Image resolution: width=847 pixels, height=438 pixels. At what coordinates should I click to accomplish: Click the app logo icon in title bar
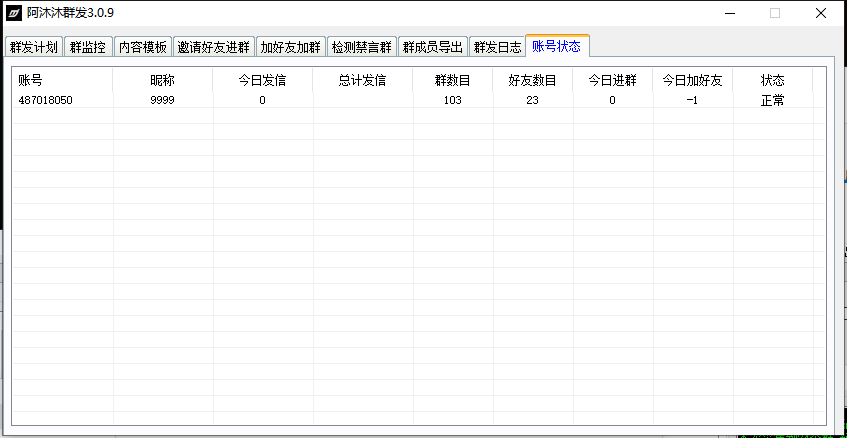(x=14, y=14)
